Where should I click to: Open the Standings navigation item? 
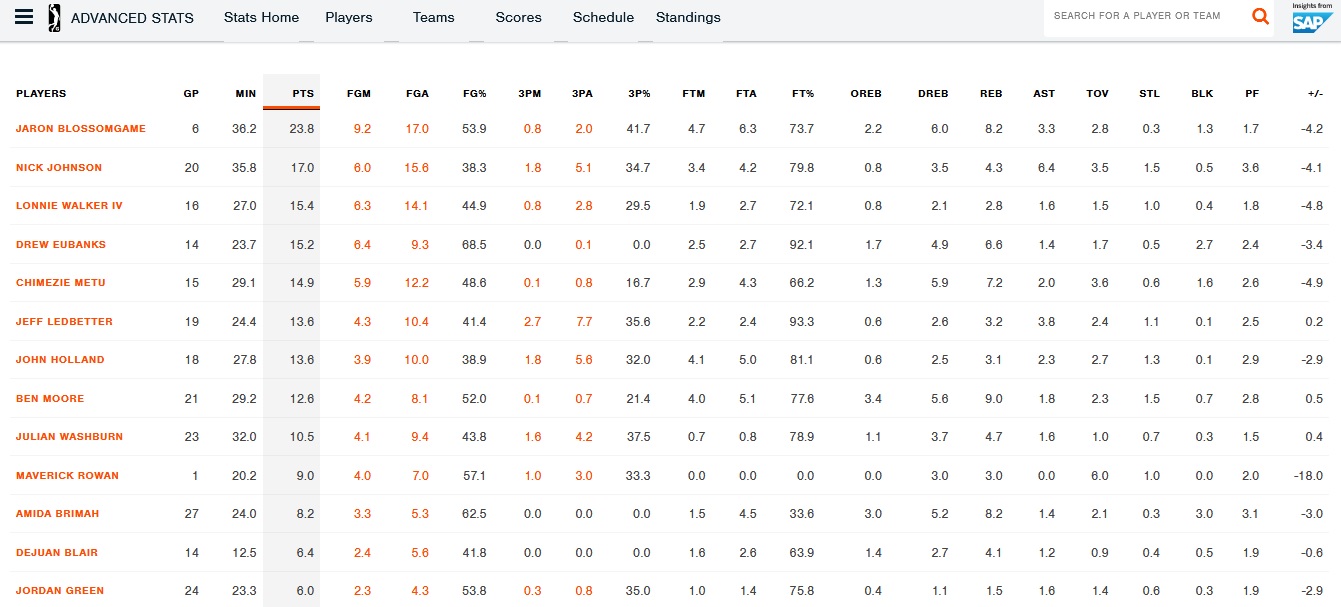click(x=688, y=17)
